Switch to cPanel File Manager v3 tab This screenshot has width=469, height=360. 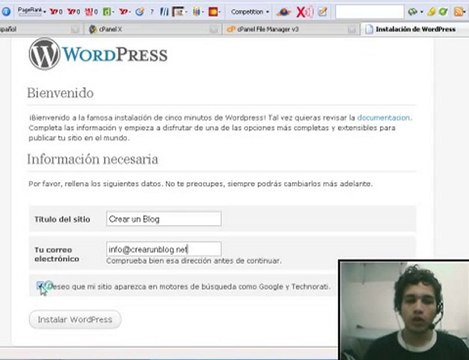(x=290, y=29)
